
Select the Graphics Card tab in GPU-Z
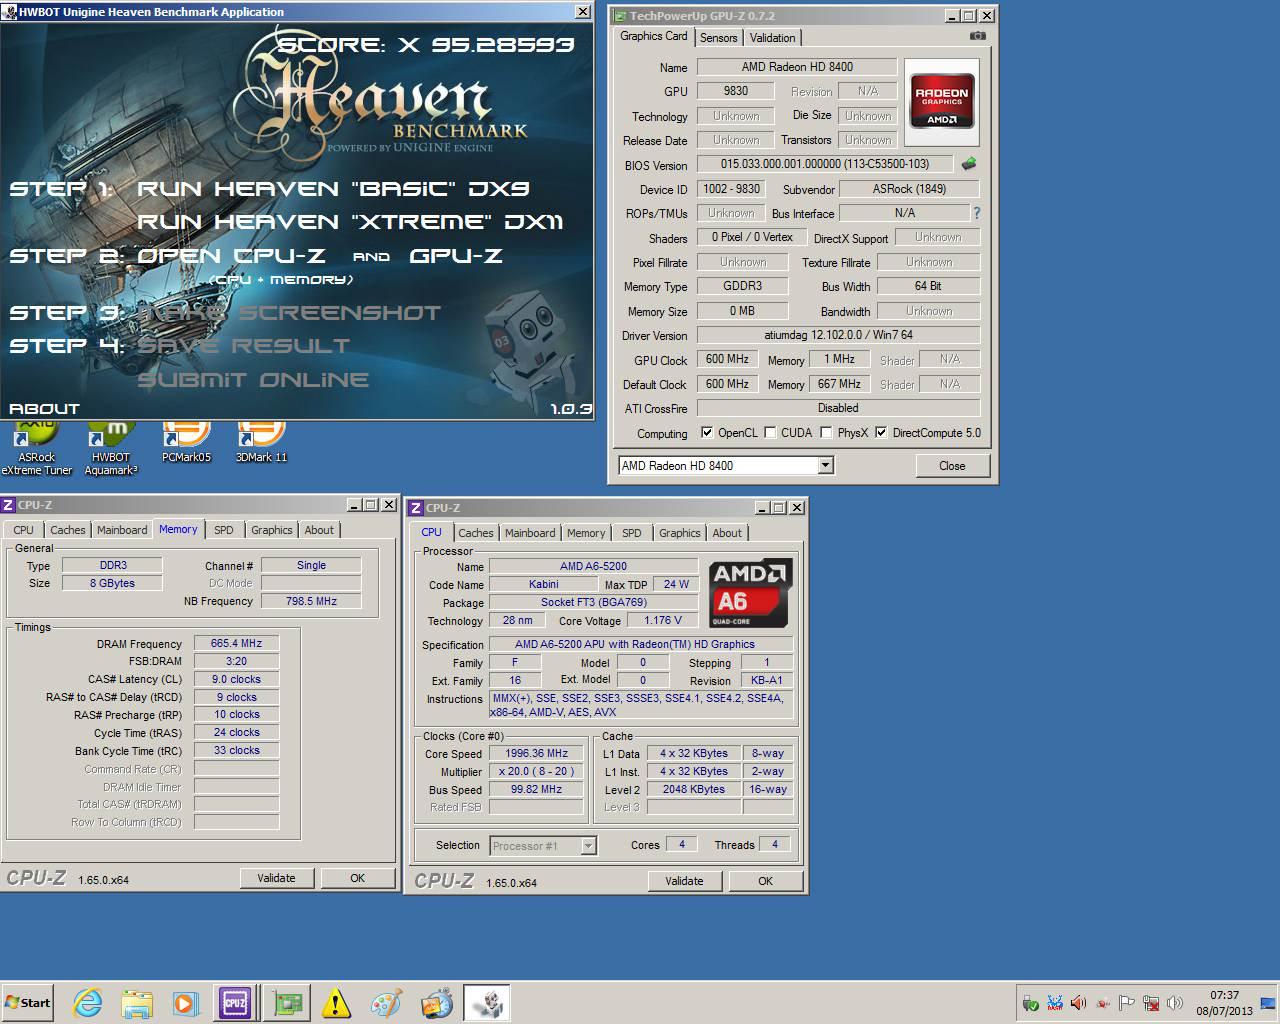coord(654,36)
